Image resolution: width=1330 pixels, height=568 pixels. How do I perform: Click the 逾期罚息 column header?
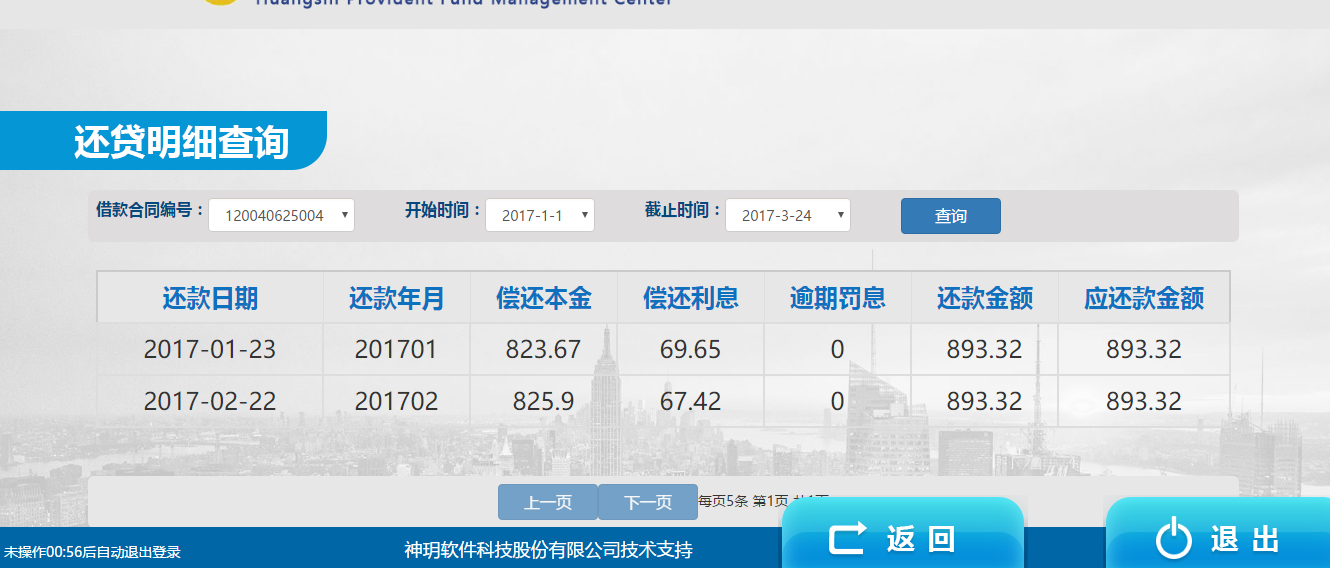click(x=837, y=298)
